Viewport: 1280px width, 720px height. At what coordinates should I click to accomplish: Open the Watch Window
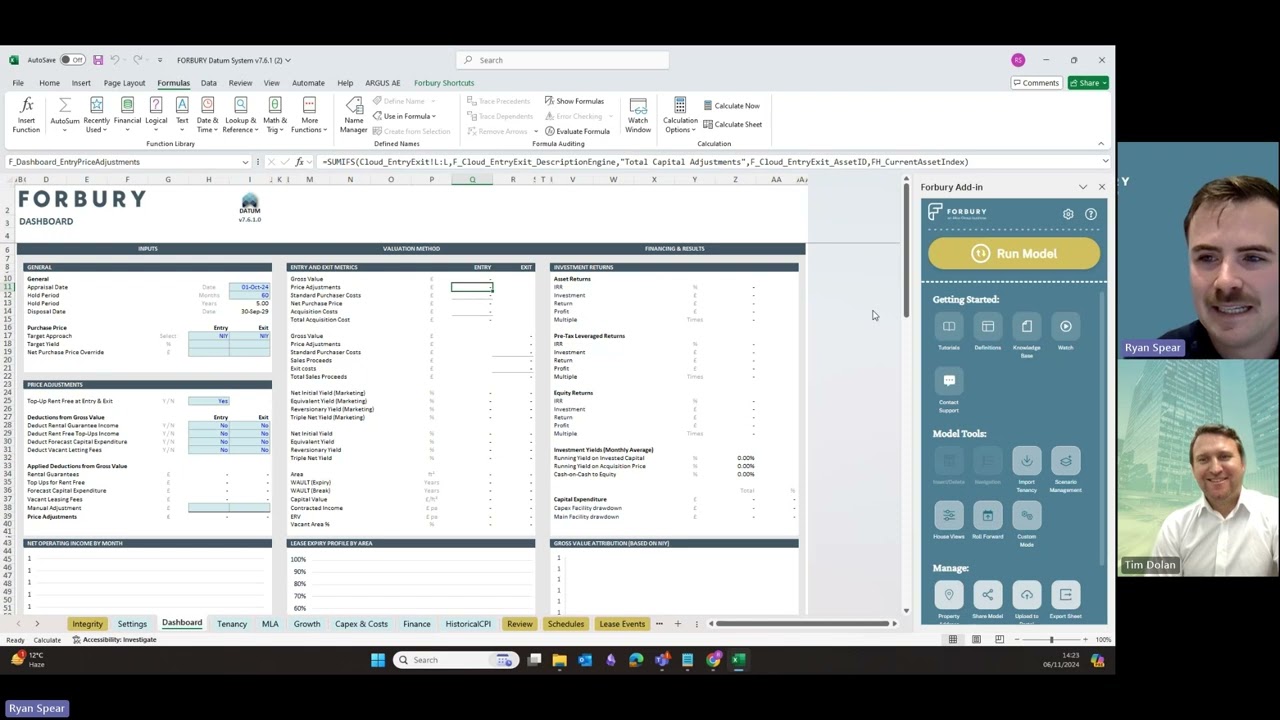(638, 115)
